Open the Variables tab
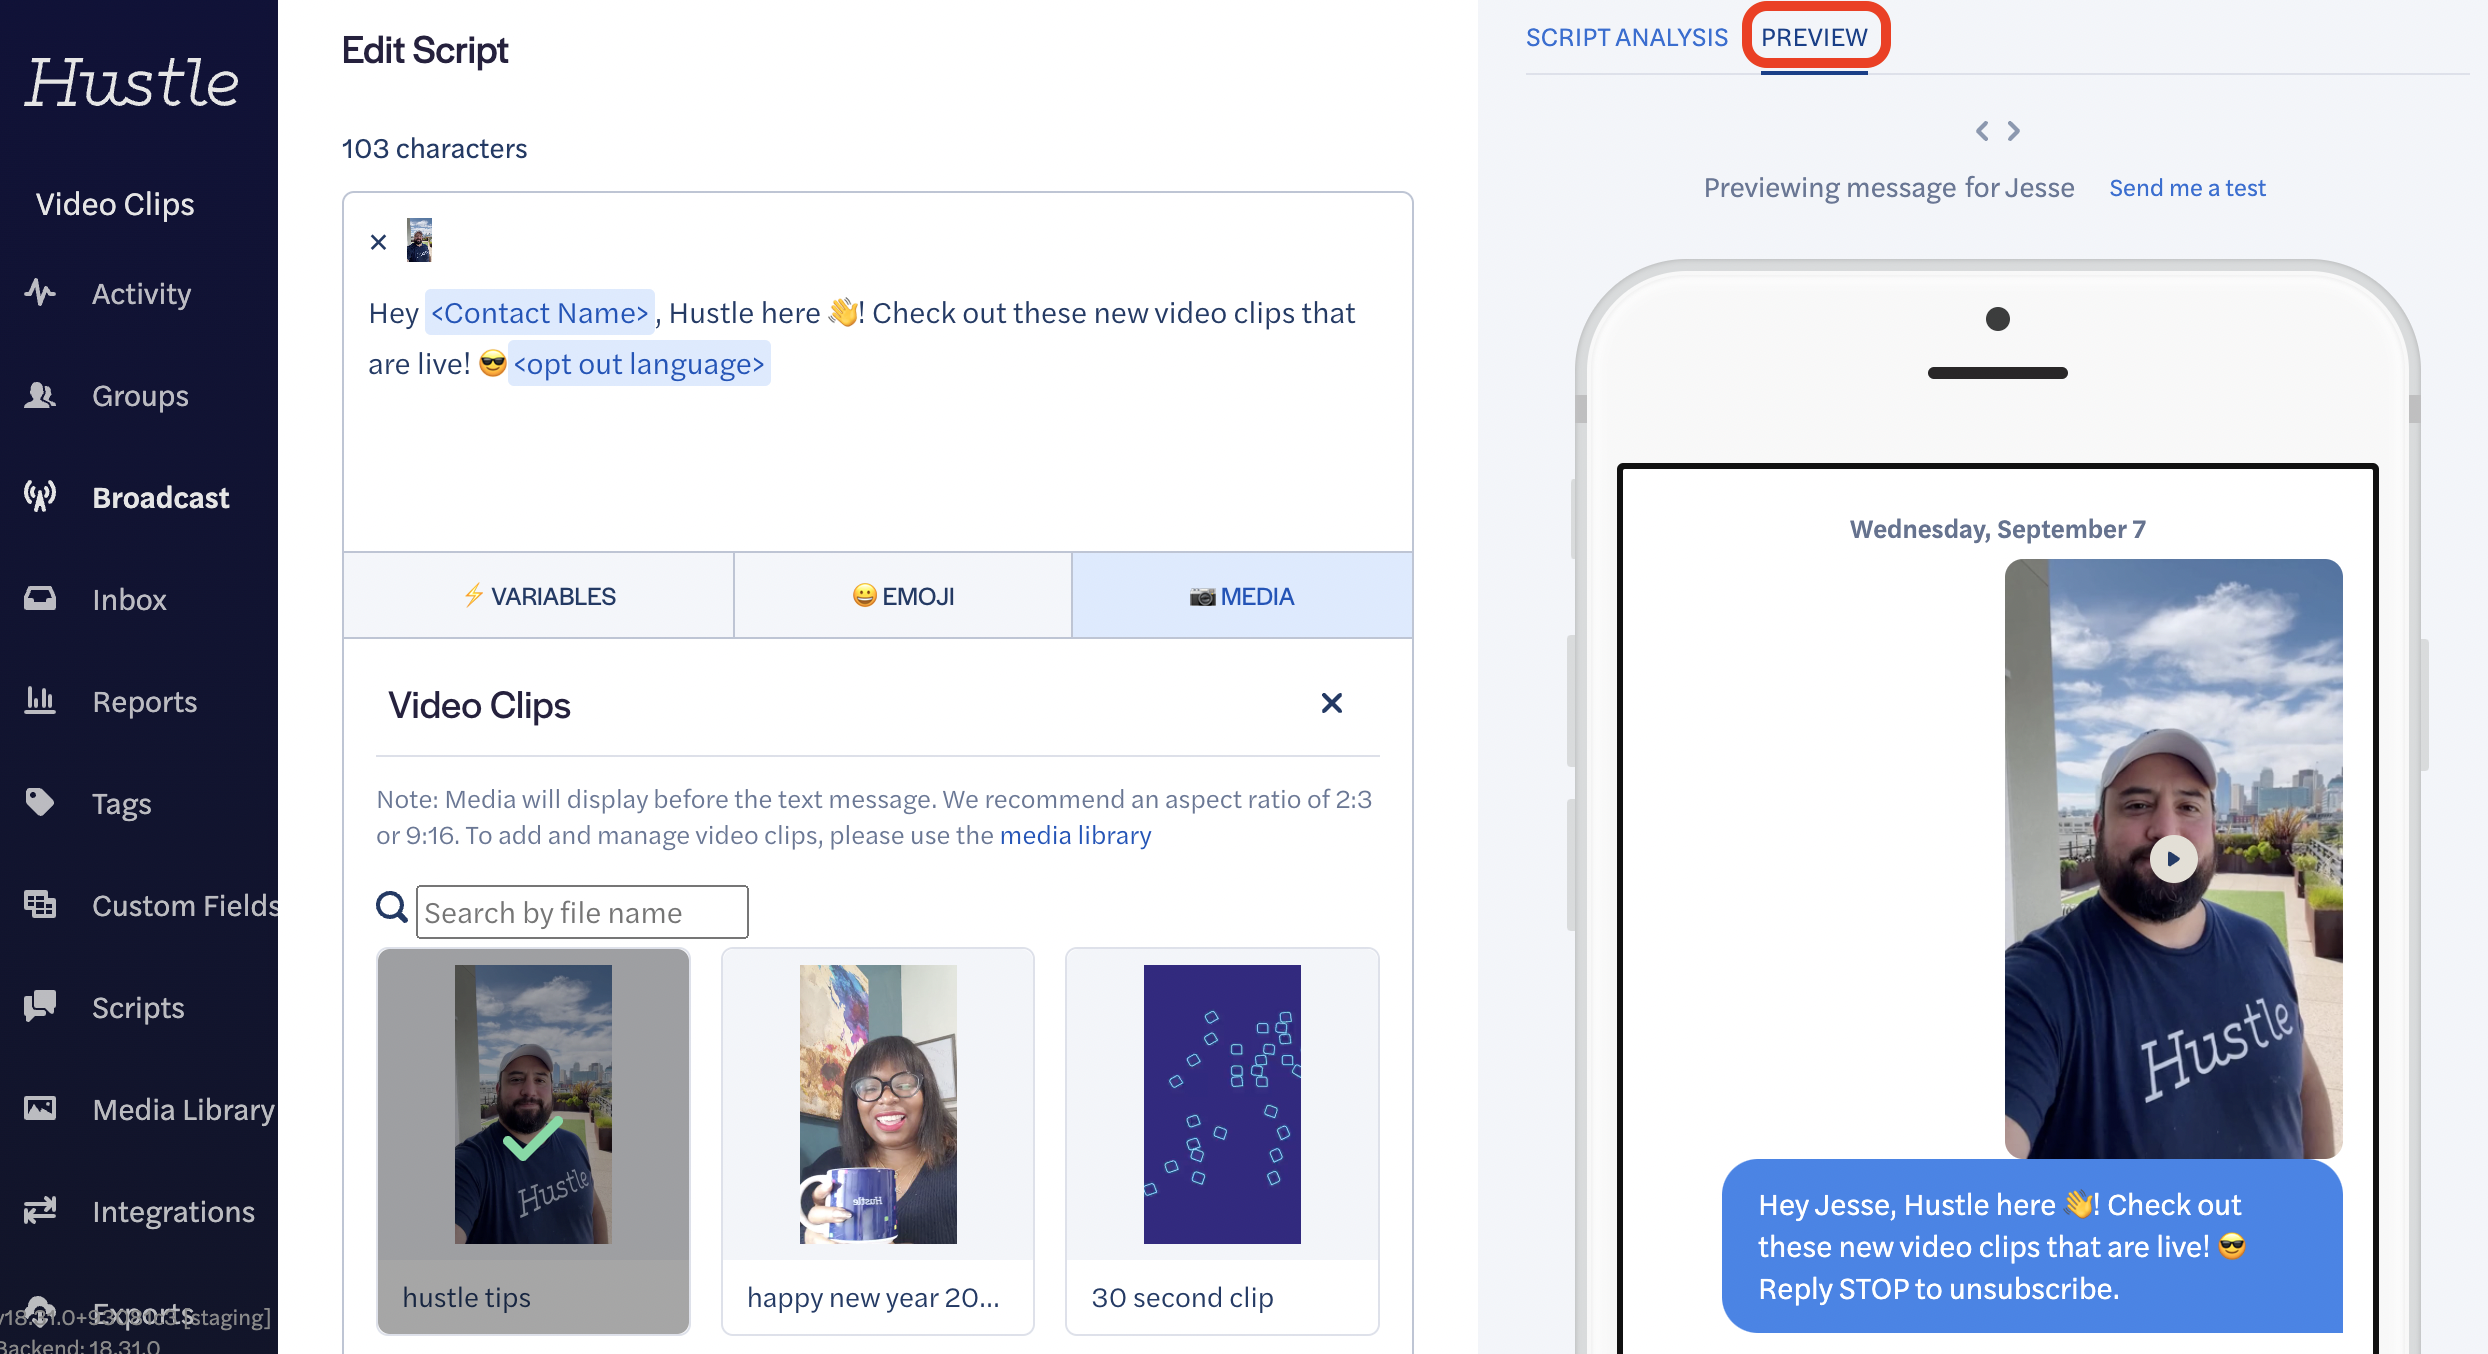The width and height of the screenshot is (2488, 1354). [539, 596]
